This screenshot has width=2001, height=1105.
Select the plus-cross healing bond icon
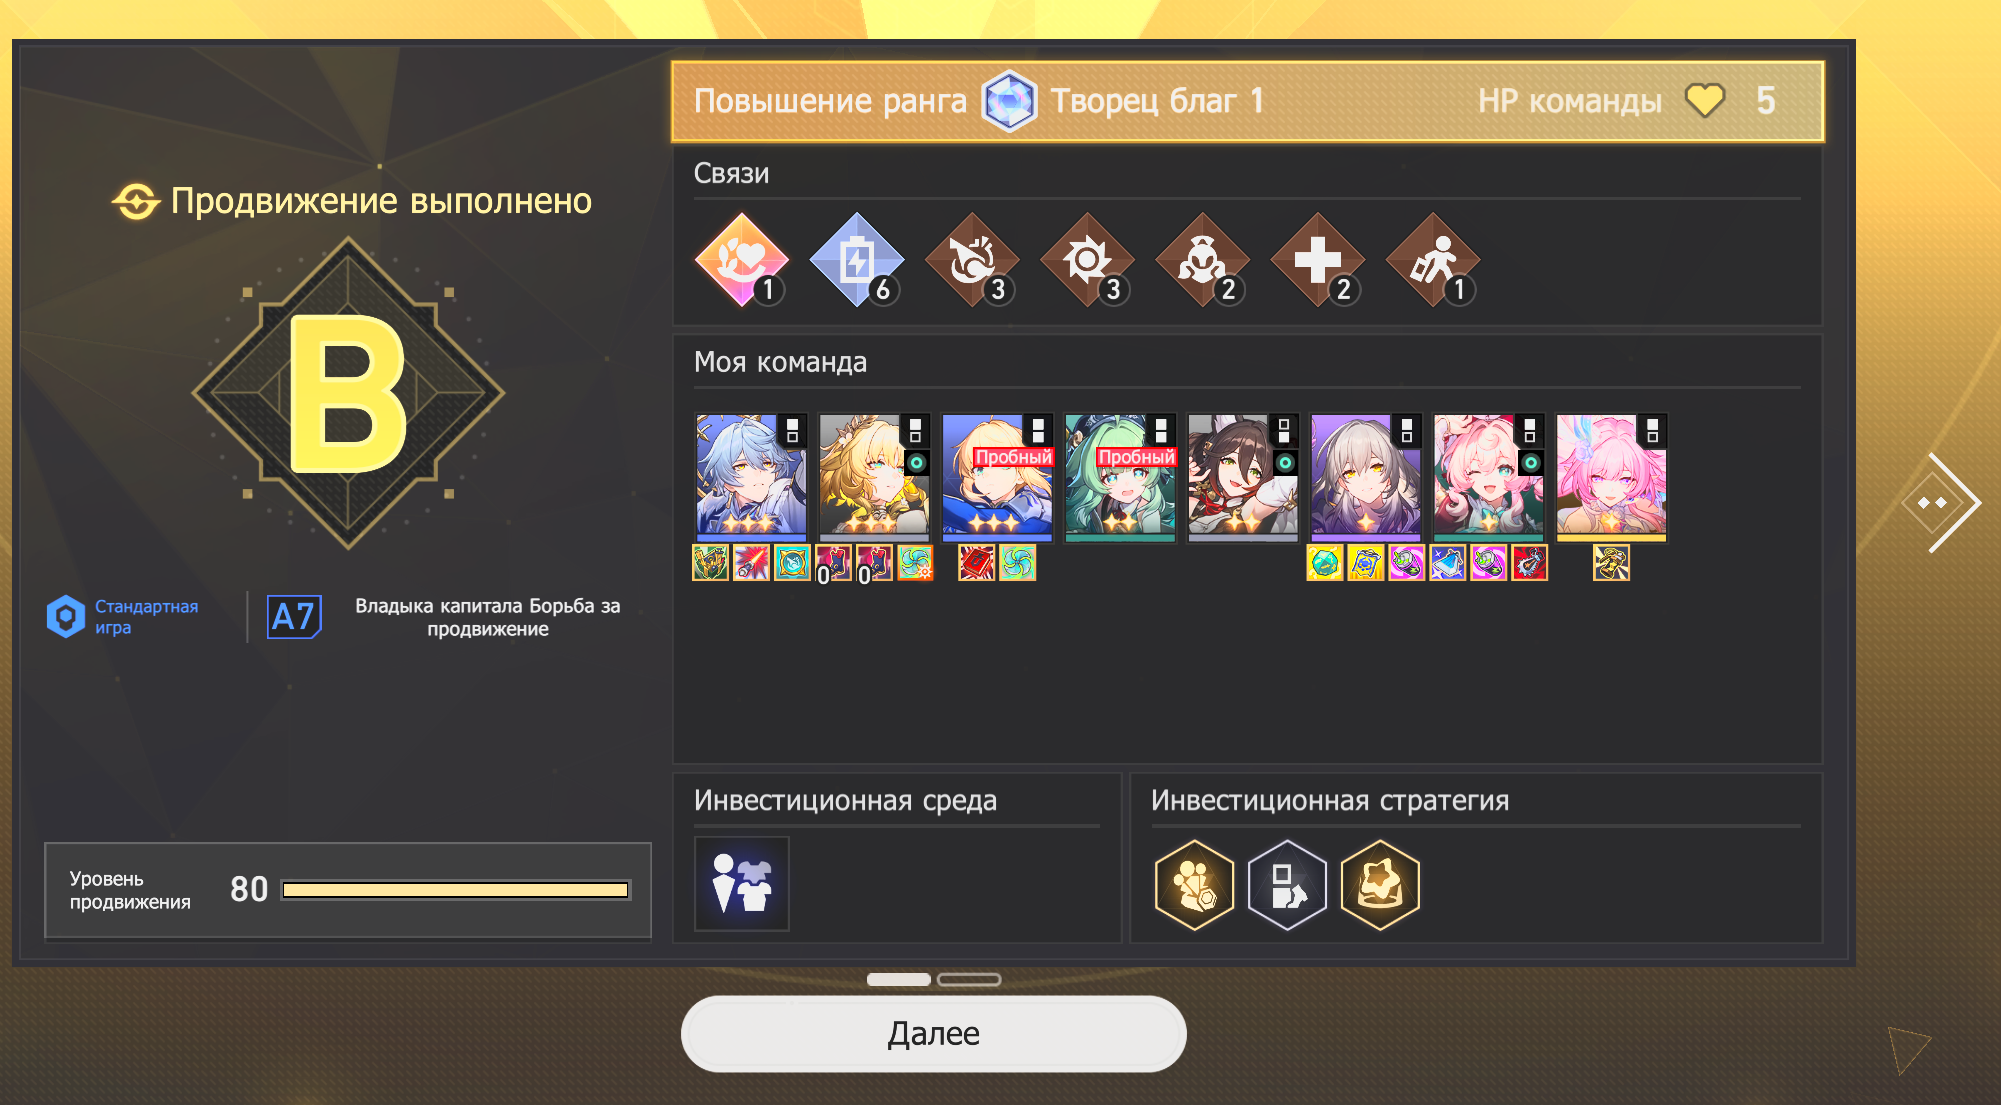click(1318, 260)
